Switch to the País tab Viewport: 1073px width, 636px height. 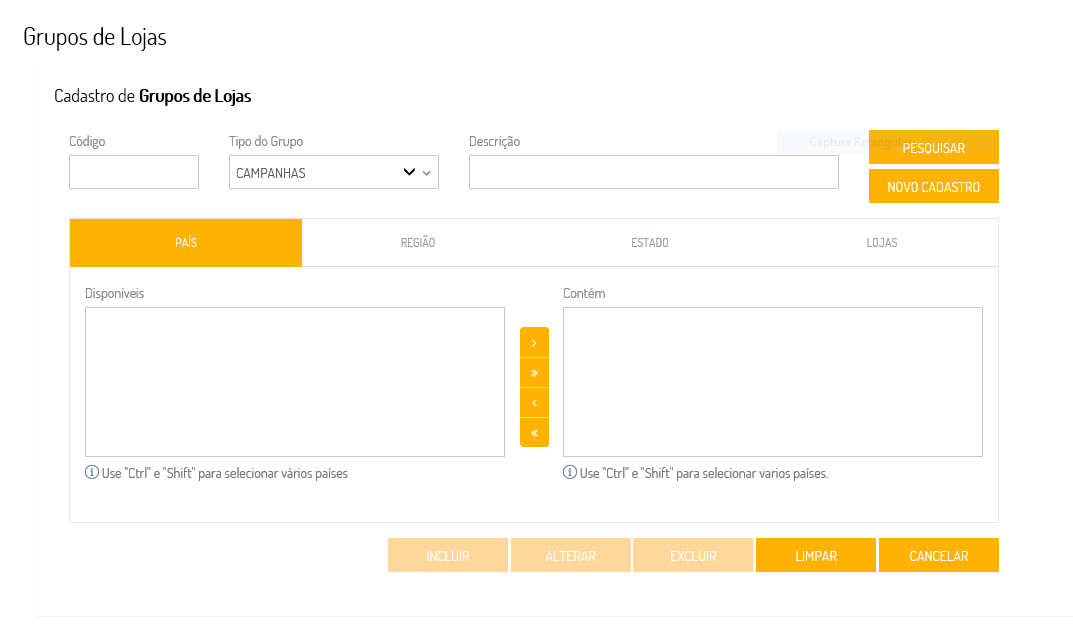(185, 243)
